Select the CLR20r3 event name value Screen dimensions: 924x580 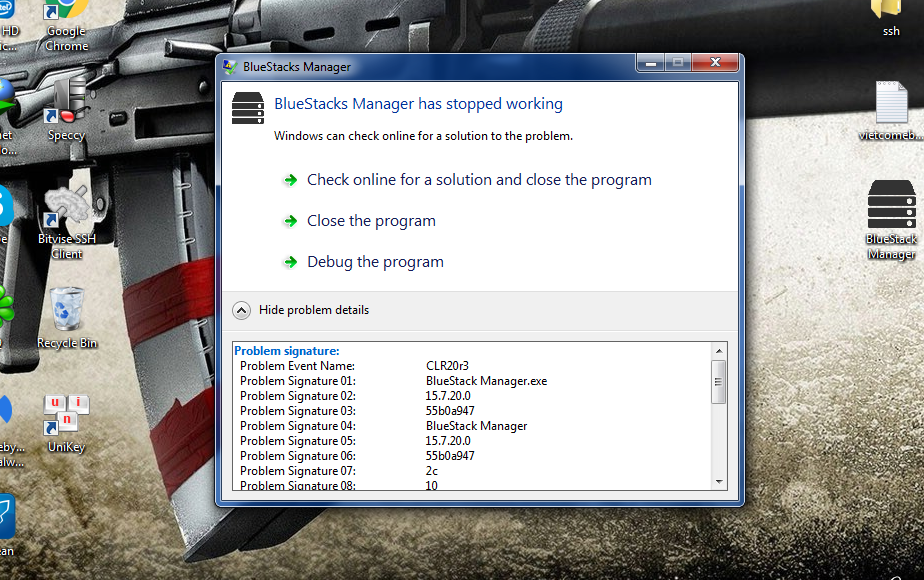point(447,366)
